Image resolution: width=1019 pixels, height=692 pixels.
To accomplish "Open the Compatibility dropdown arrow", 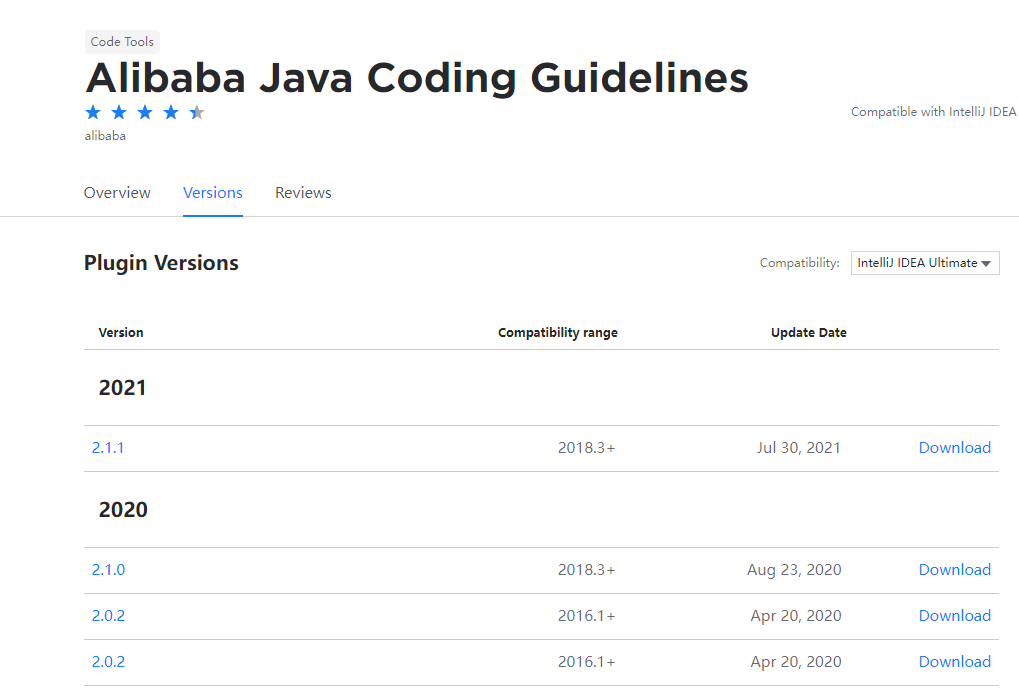I will tap(985, 263).
